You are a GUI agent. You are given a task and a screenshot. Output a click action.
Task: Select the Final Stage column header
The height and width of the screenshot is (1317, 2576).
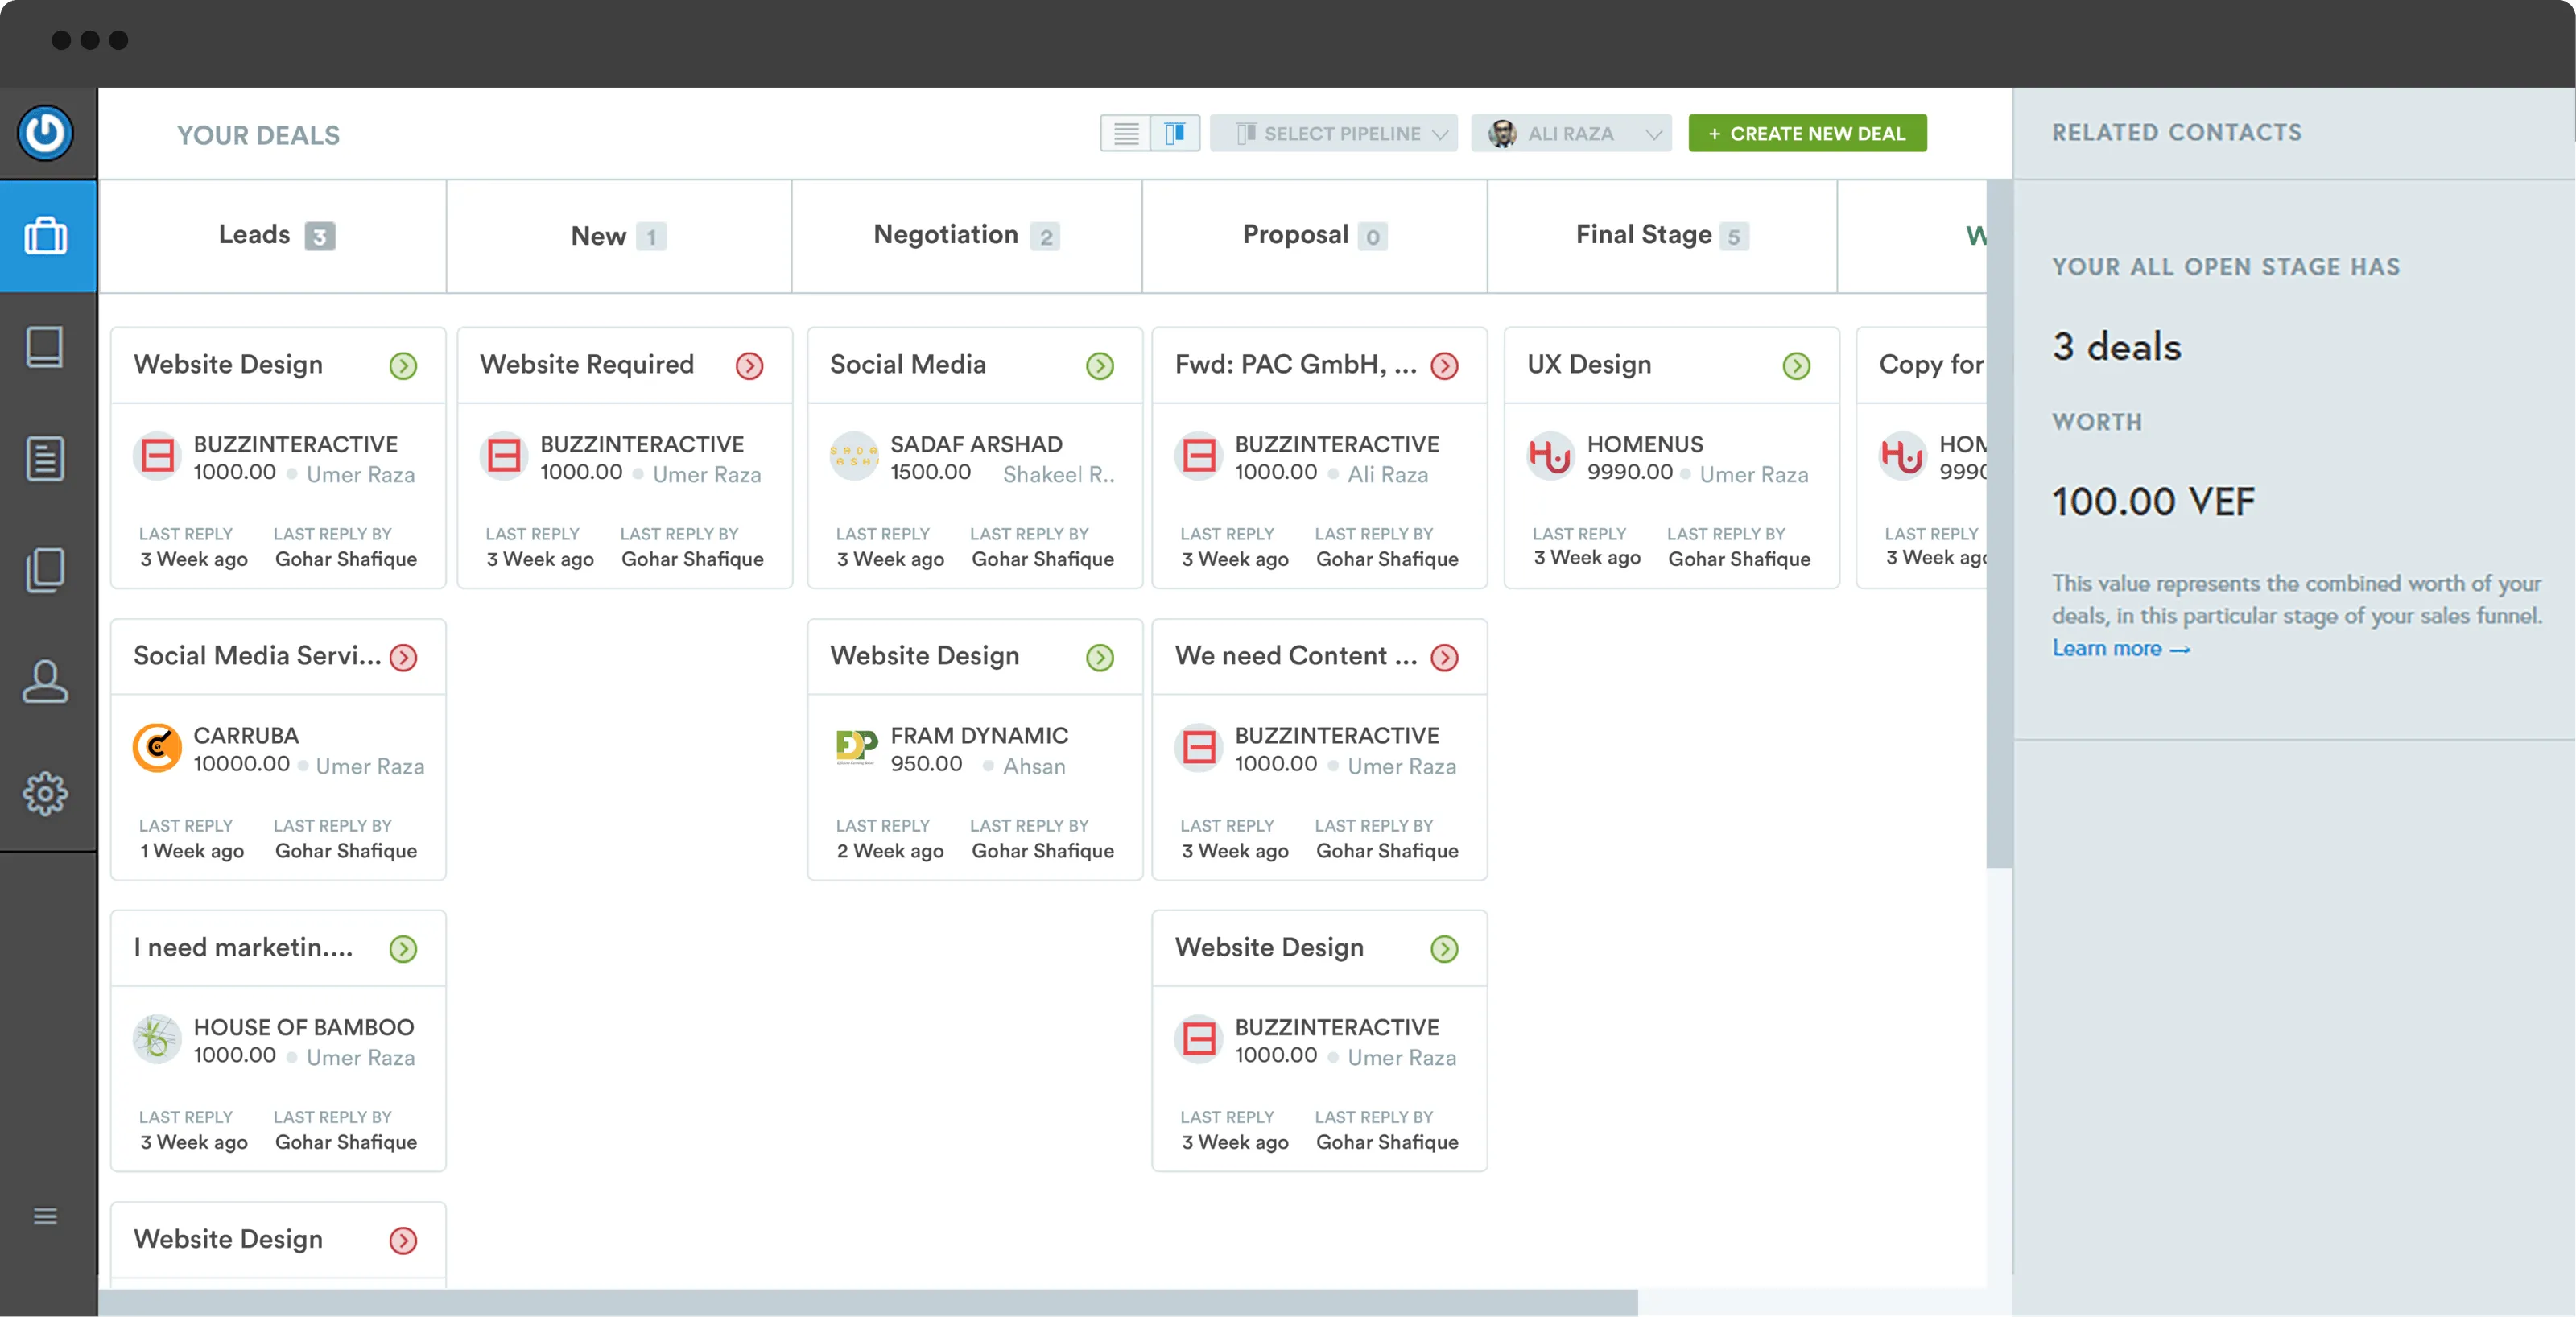pos(1662,236)
